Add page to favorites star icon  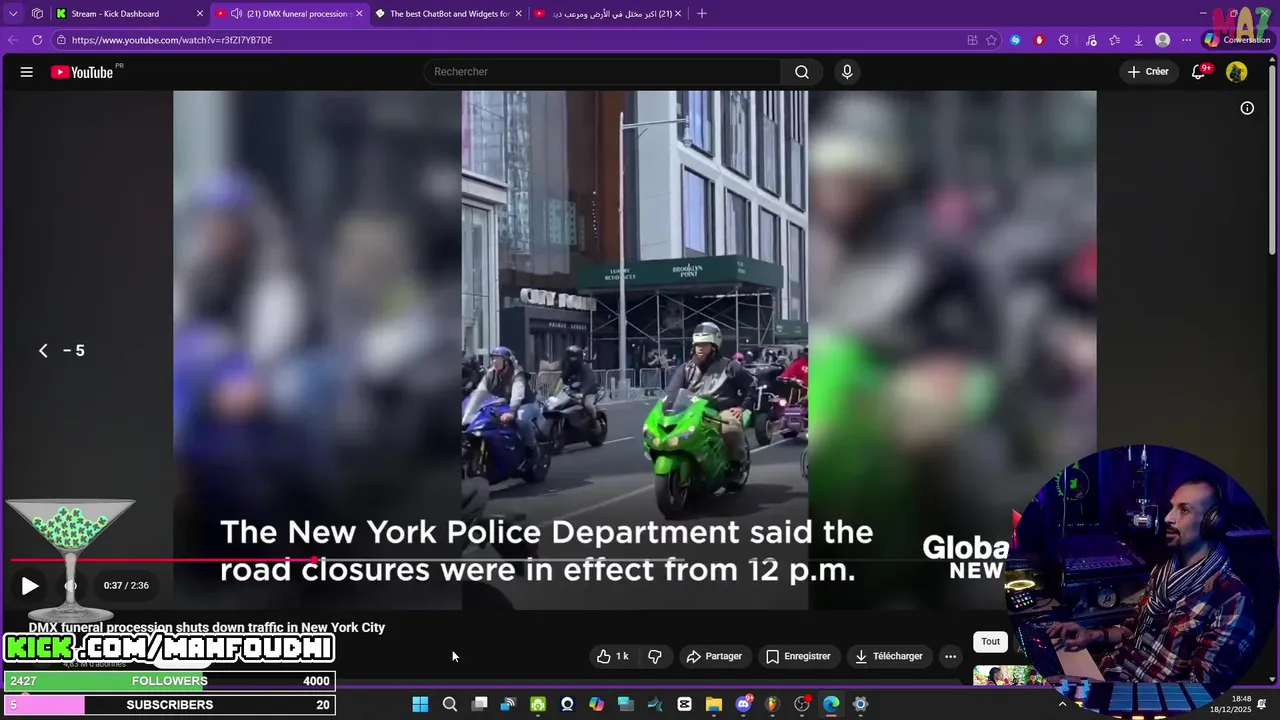coord(991,40)
